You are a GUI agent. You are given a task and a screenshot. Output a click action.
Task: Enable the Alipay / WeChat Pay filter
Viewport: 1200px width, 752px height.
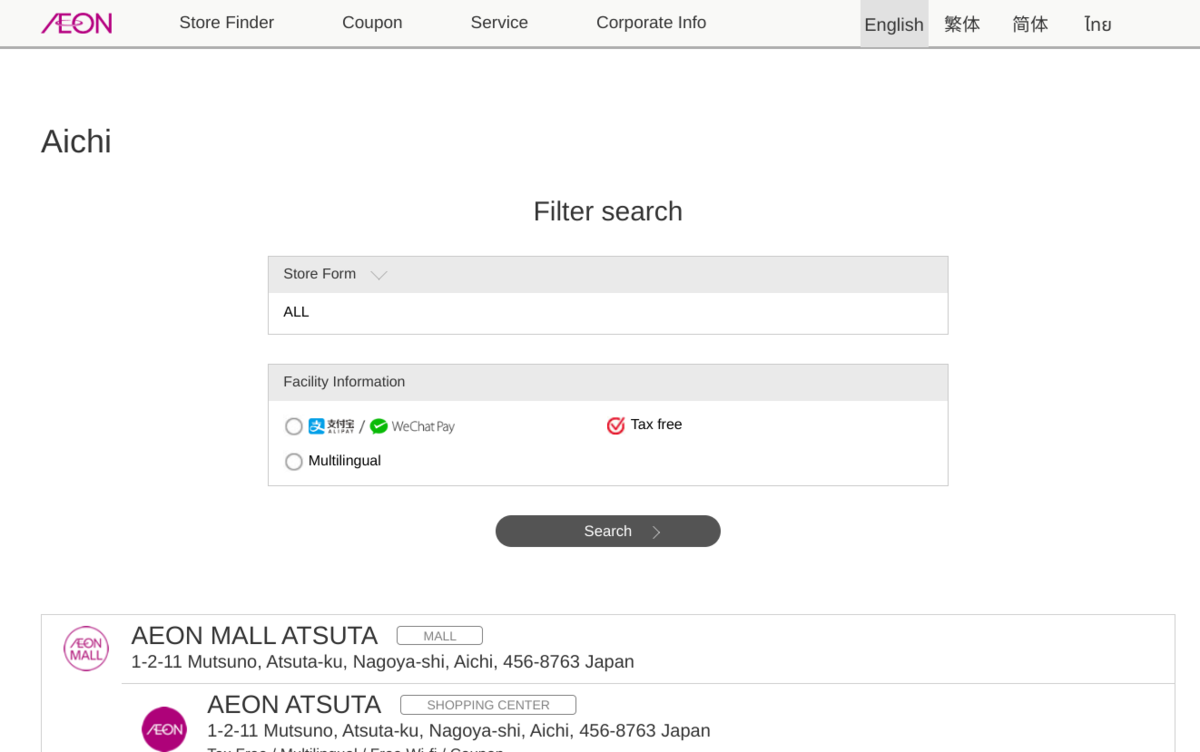point(294,427)
